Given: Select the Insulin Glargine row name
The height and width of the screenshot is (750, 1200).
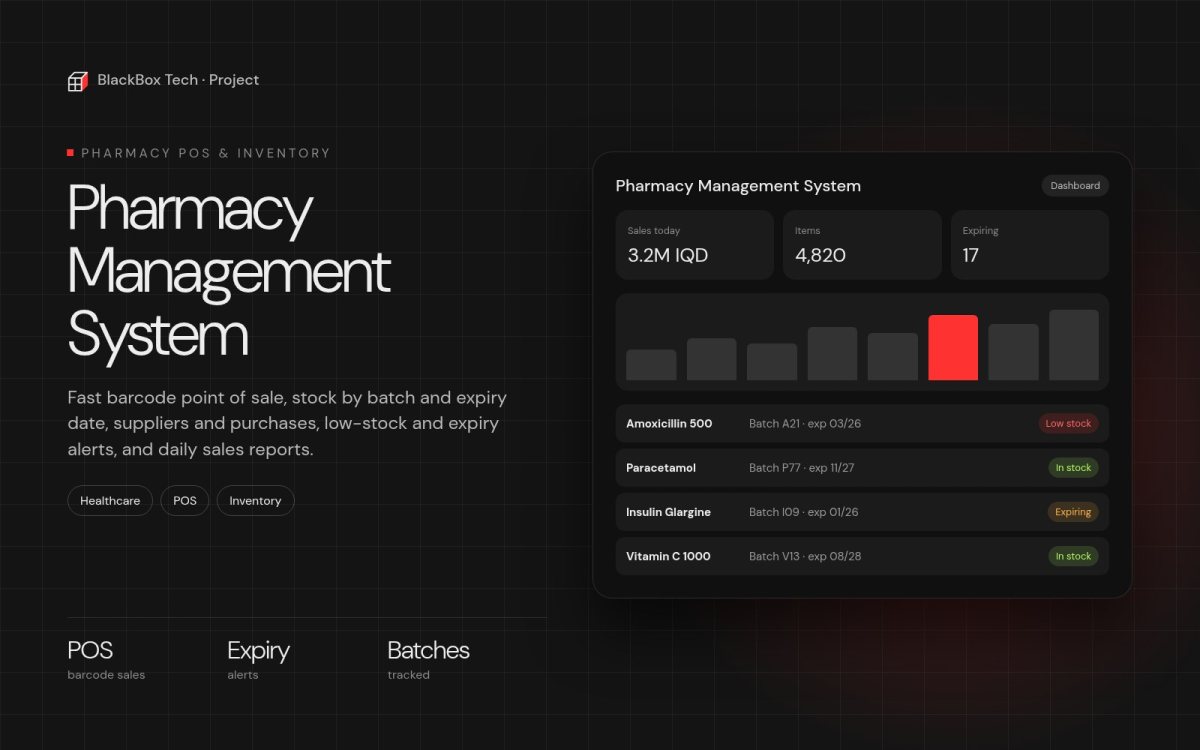Looking at the screenshot, I should [x=668, y=512].
